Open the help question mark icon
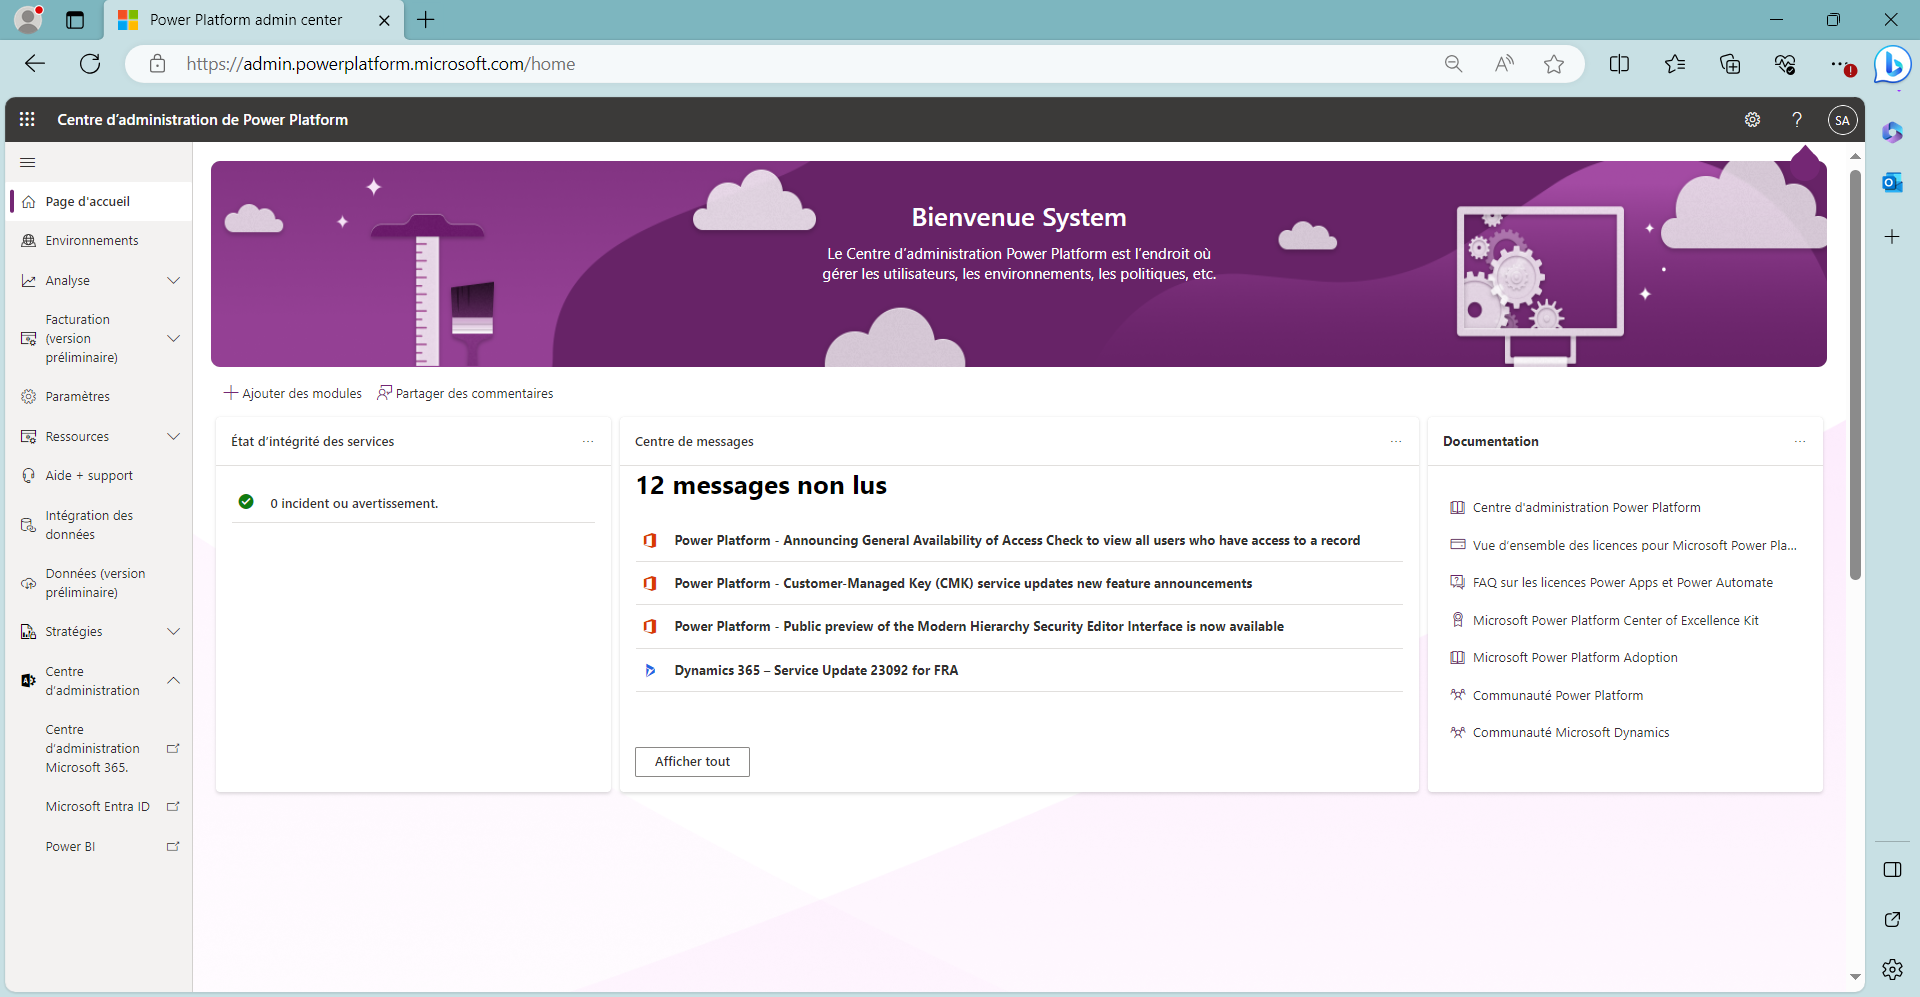Viewport: 1920px width, 997px height. click(x=1797, y=120)
